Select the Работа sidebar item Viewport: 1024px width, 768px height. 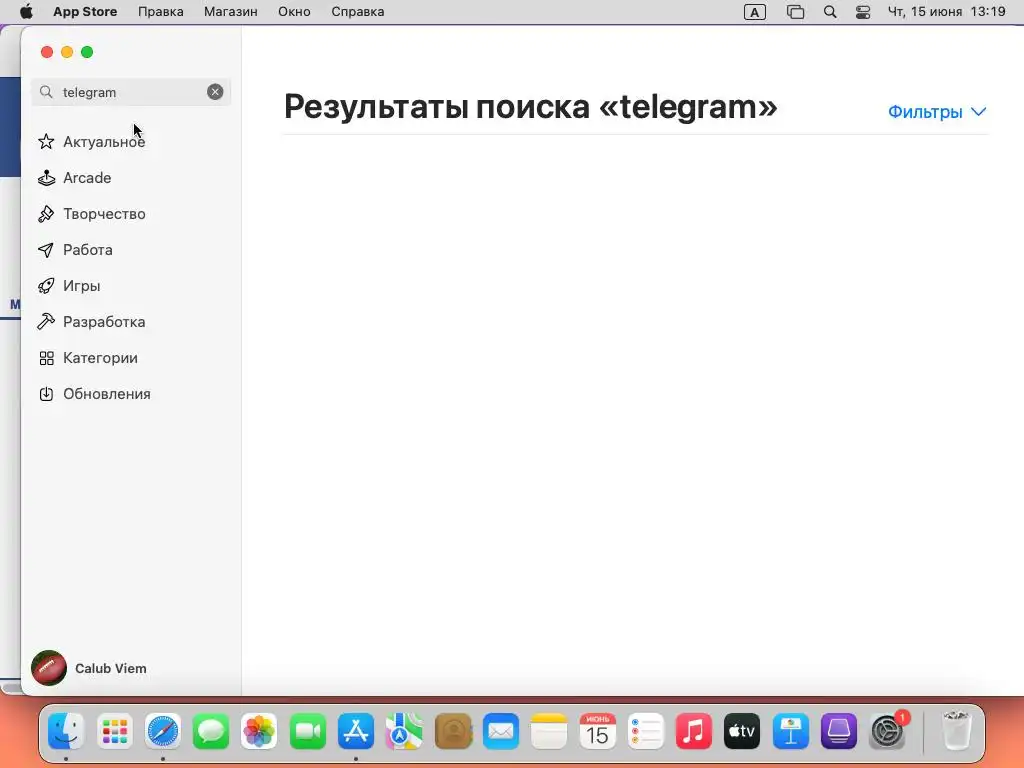(x=88, y=249)
